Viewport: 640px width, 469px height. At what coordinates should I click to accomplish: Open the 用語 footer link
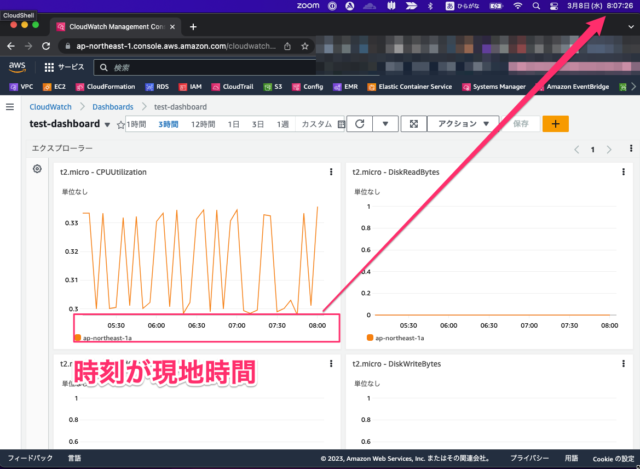571,458
